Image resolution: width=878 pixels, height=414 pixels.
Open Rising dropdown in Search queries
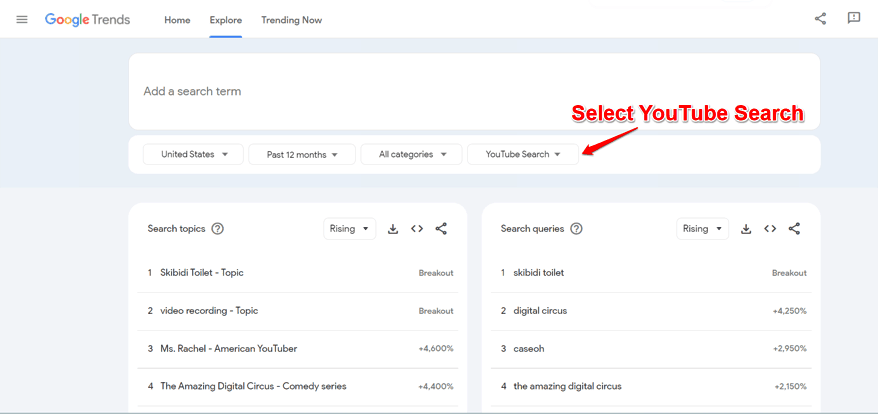702,229
